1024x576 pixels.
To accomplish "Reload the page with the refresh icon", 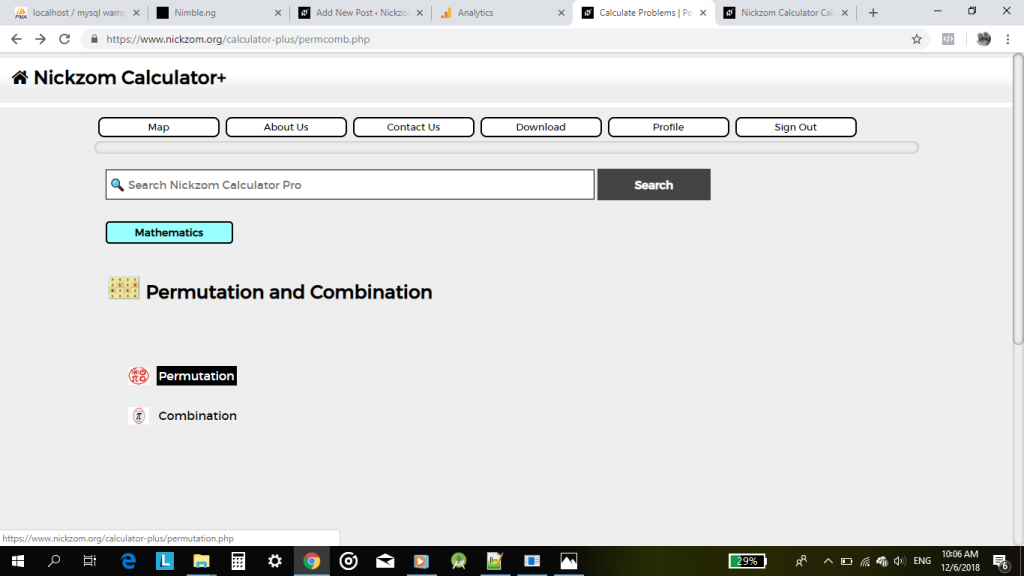I will 64,39.
